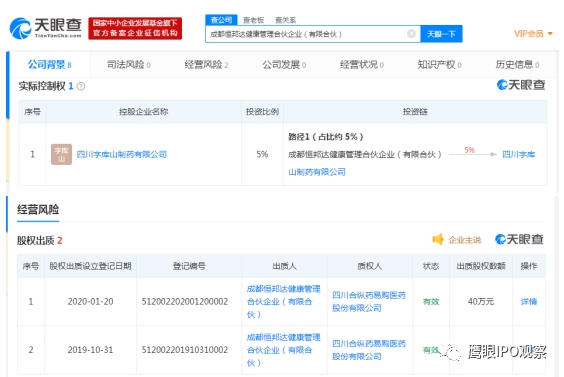This screenshot has width=564, height=377.
Task: Click the 企业主说 speaker icon
Action: pos(438,239)
